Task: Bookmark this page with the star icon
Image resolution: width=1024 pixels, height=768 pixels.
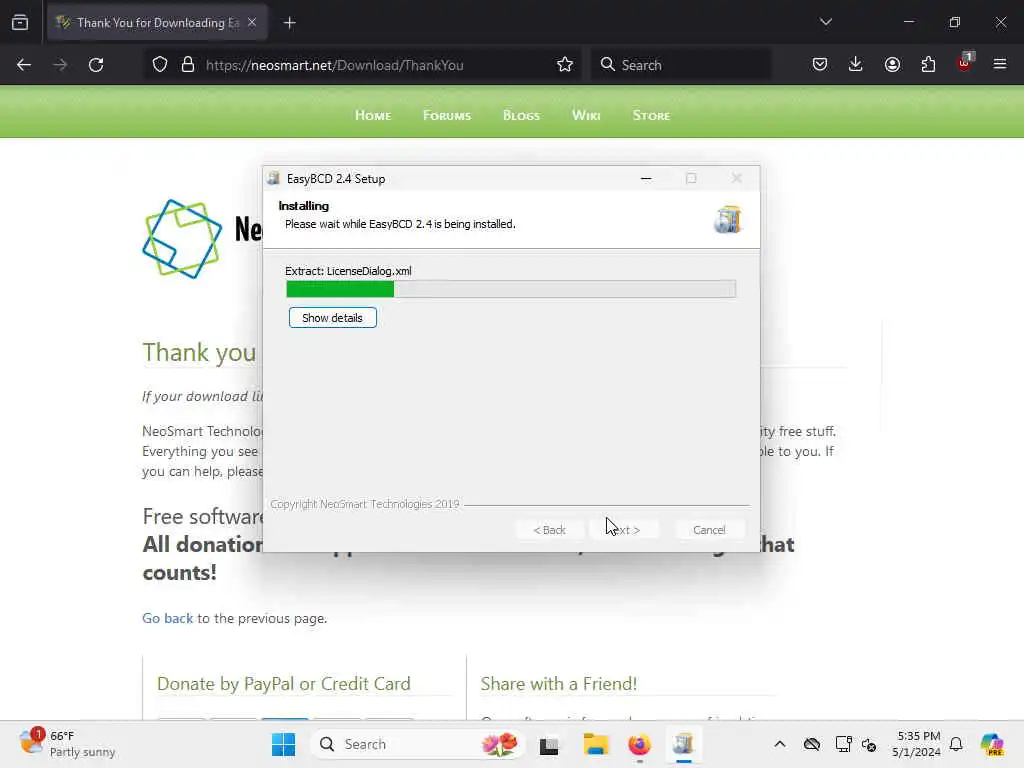Action: (x=565, y=65)
